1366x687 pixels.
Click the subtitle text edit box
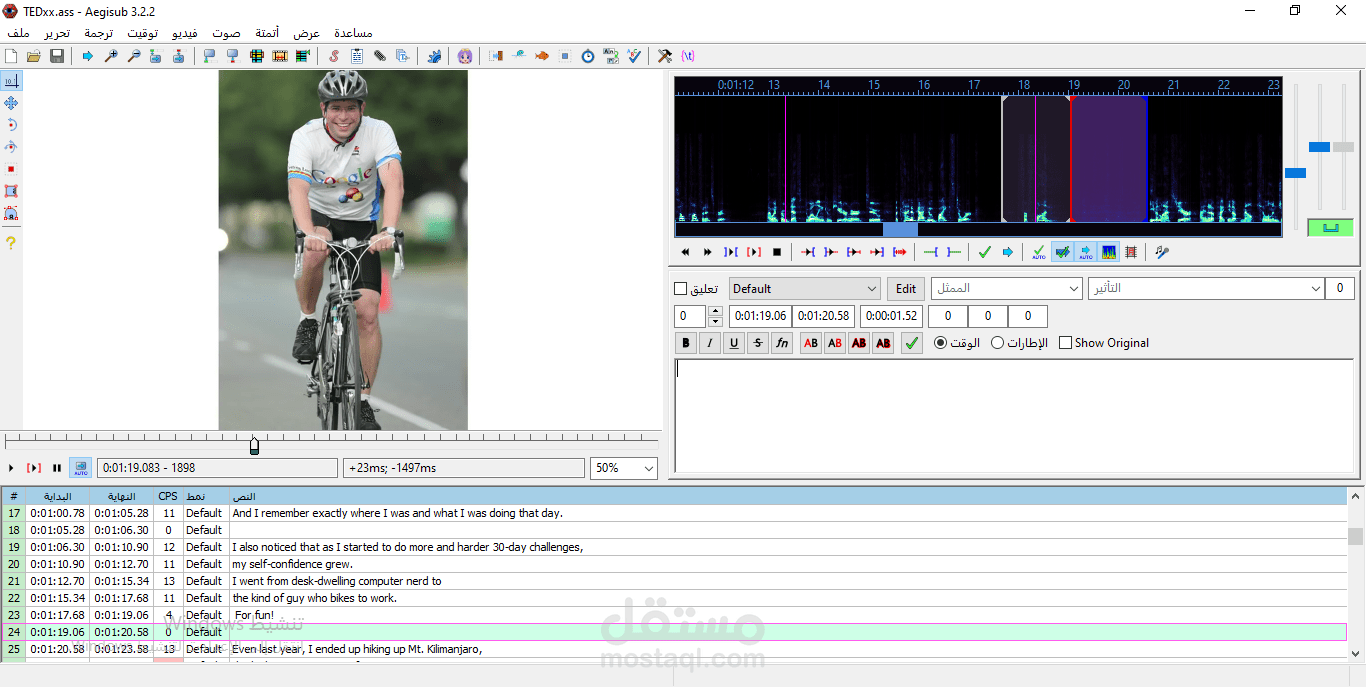pos(1015,415)
